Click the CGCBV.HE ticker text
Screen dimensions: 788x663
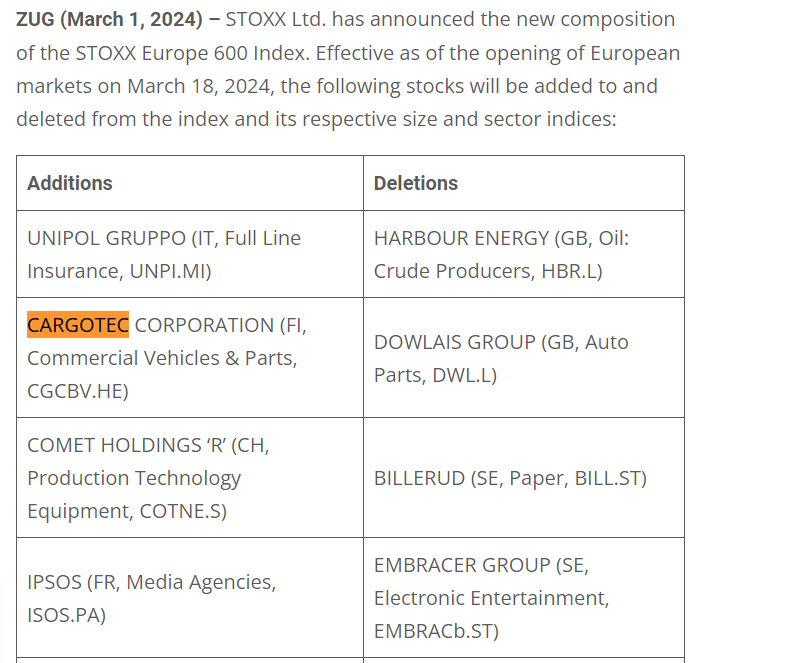coord(77,391)
